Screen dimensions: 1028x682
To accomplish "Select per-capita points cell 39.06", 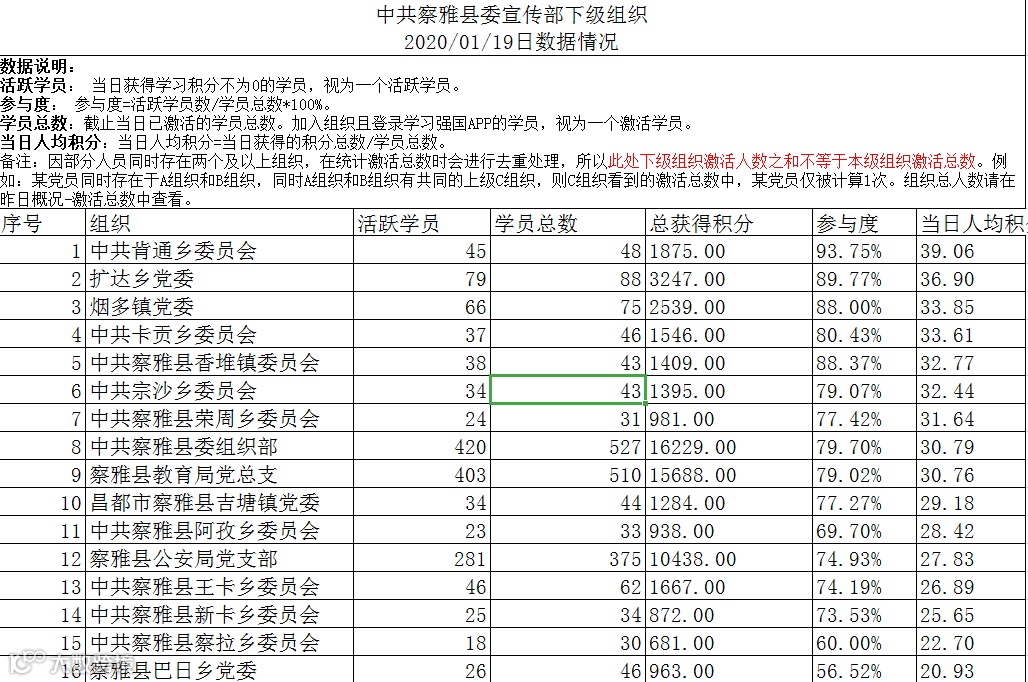I will point(972,251).
